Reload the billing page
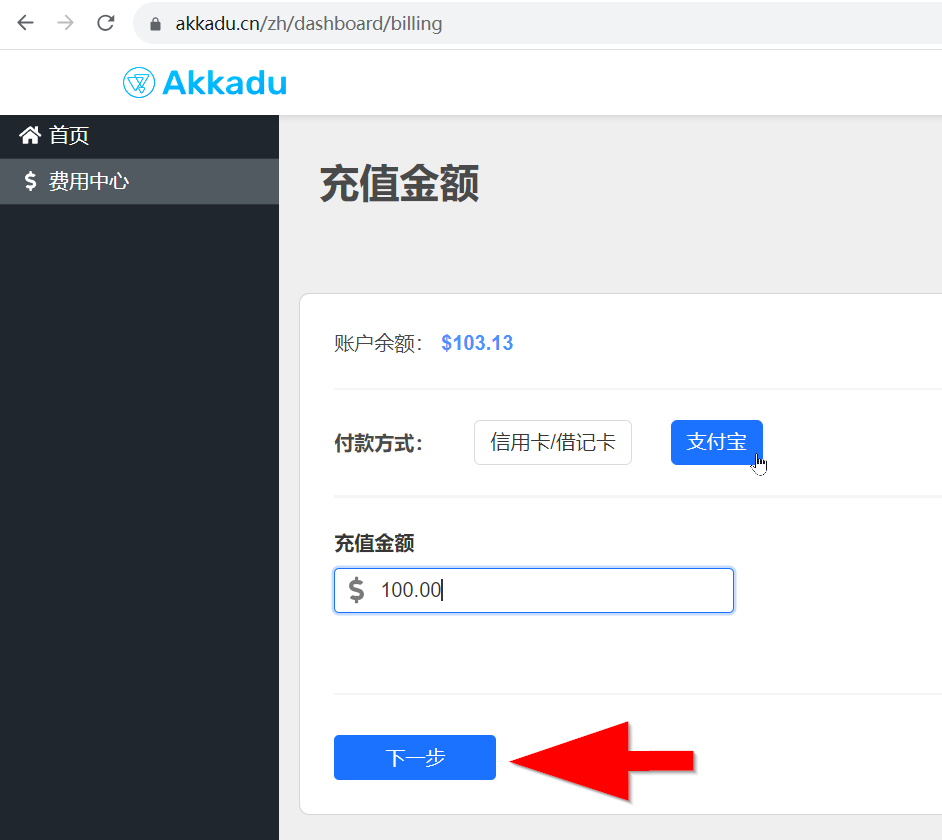The height and width of the screenshot is (840, 942). [106, 23]
